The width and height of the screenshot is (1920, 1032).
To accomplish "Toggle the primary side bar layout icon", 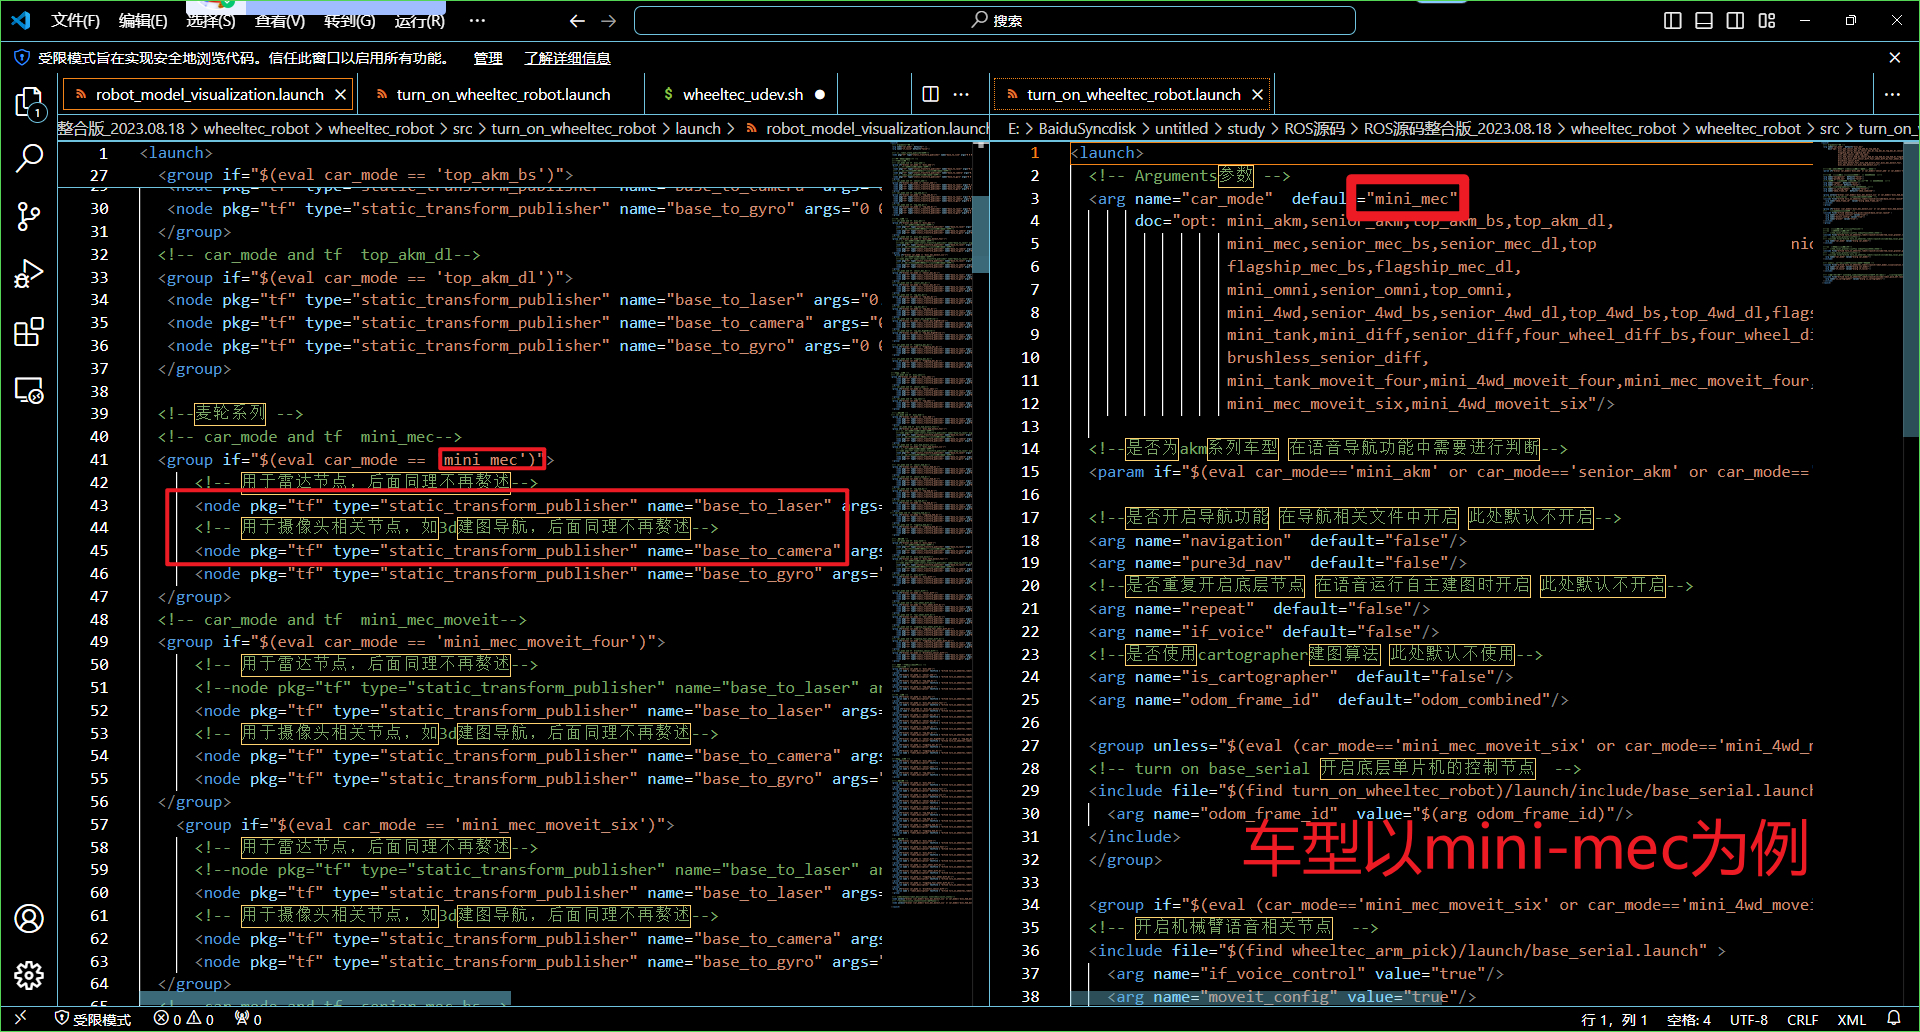I will 1673,20.
